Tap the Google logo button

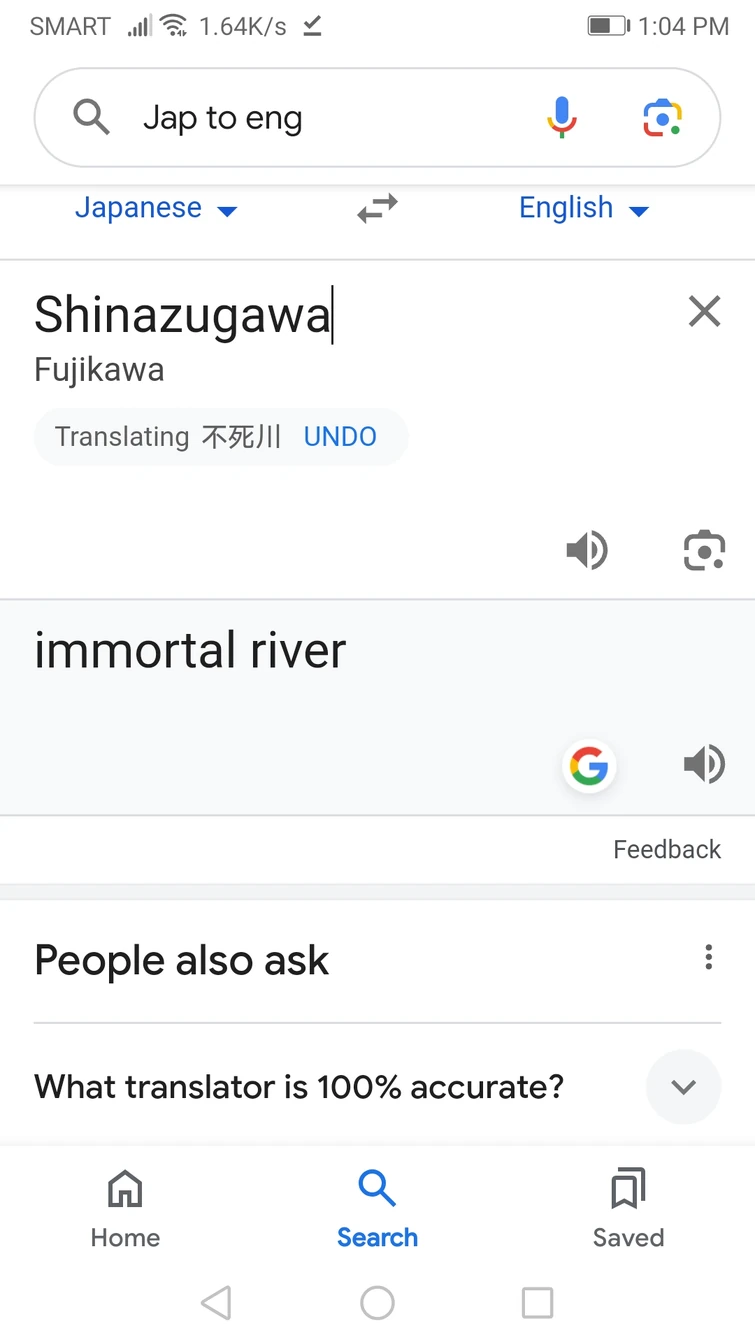click(588, 767)
